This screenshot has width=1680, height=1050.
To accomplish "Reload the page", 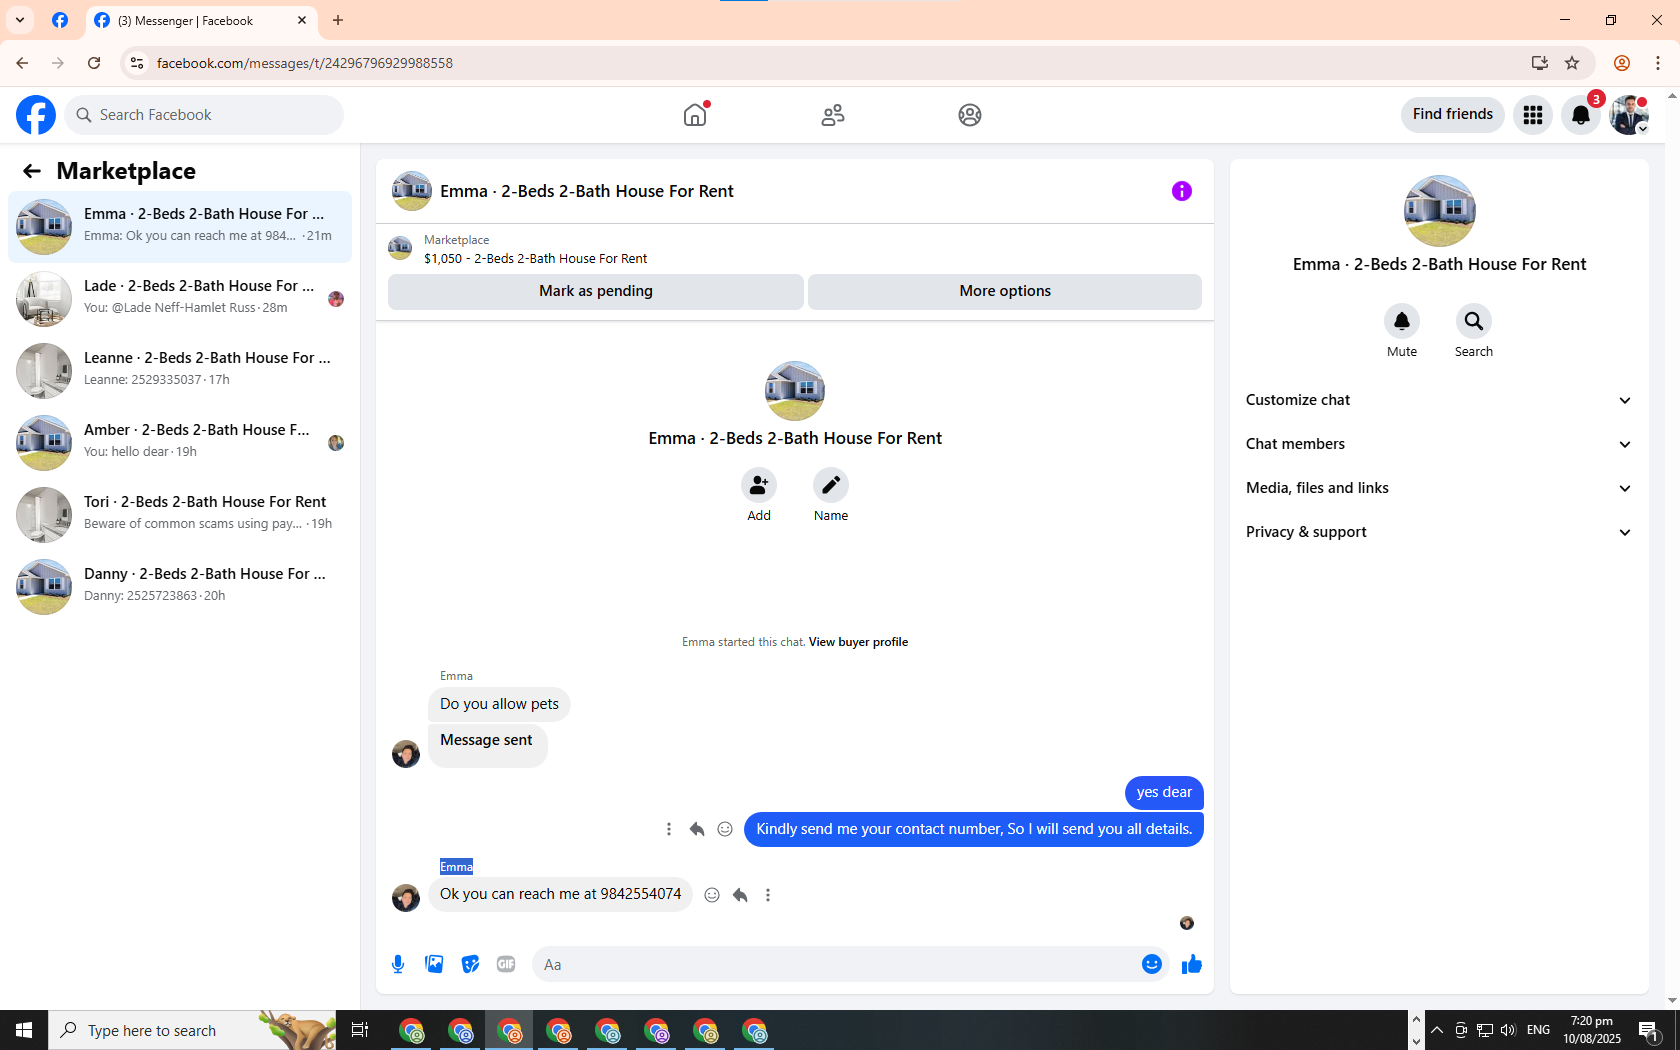I will pos(94,63).
